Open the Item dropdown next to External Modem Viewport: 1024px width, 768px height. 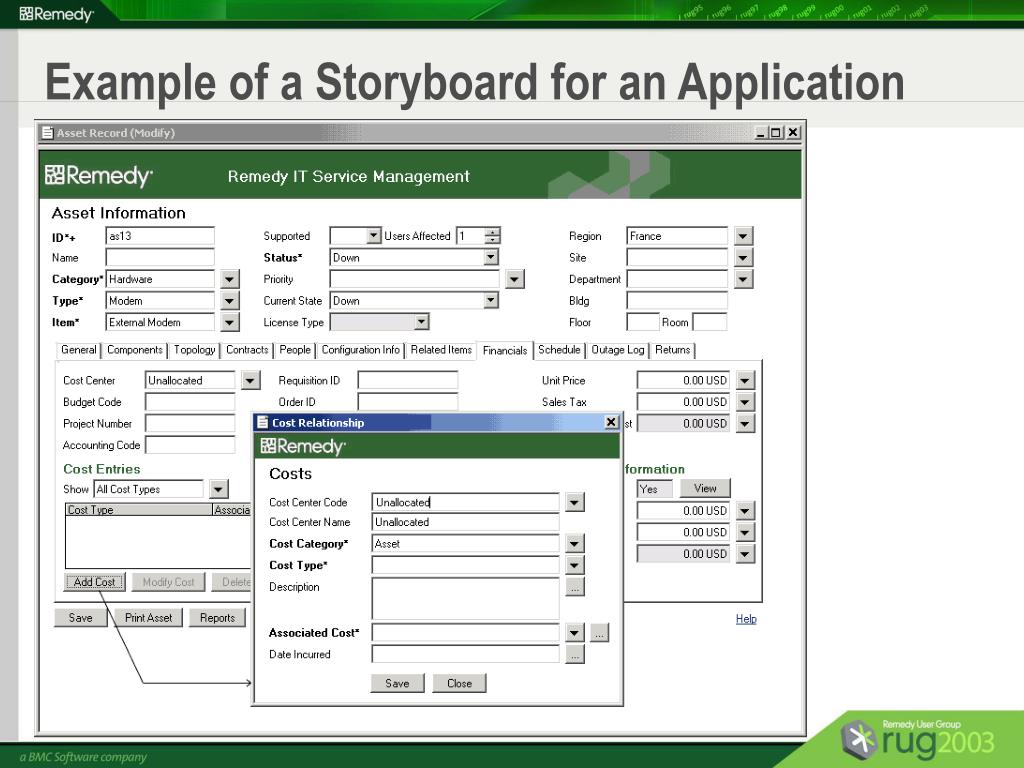coord(229,323)
